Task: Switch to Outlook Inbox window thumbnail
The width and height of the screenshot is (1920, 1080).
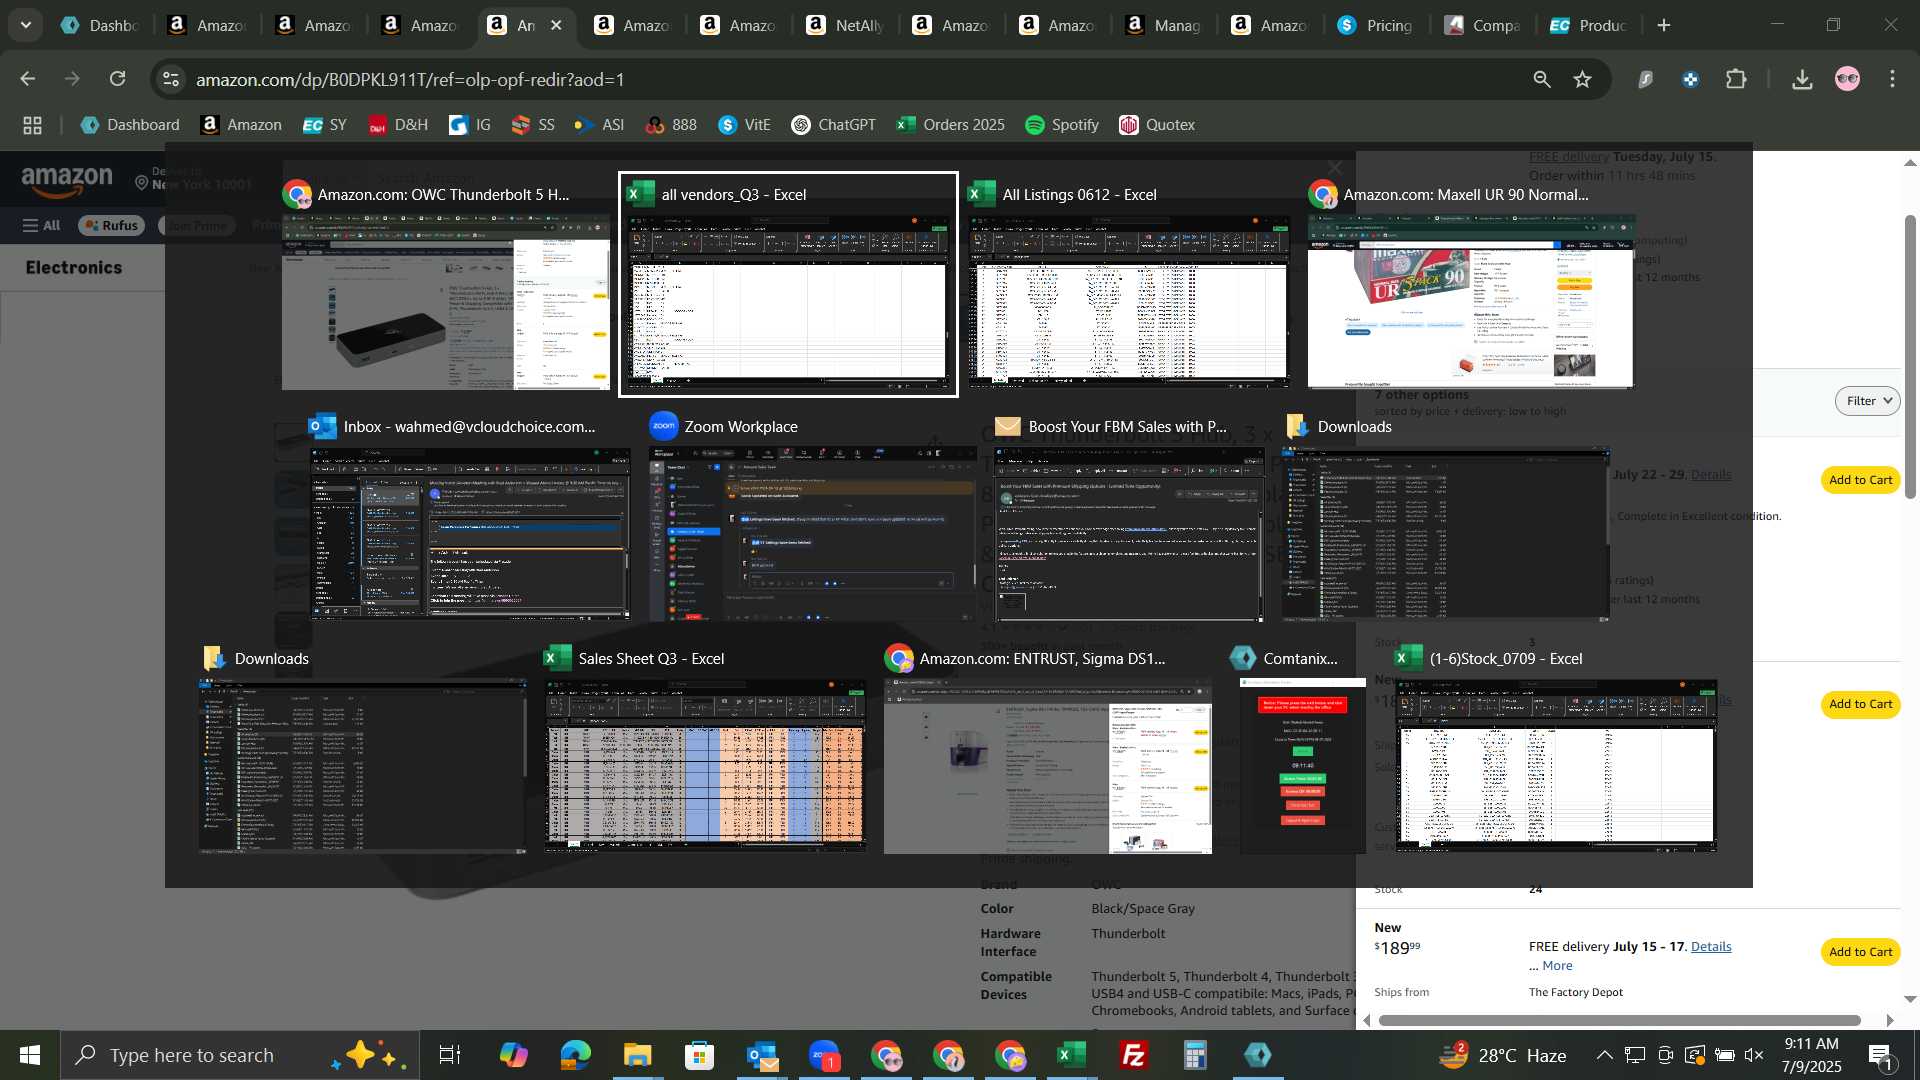Action: point(469,517)
